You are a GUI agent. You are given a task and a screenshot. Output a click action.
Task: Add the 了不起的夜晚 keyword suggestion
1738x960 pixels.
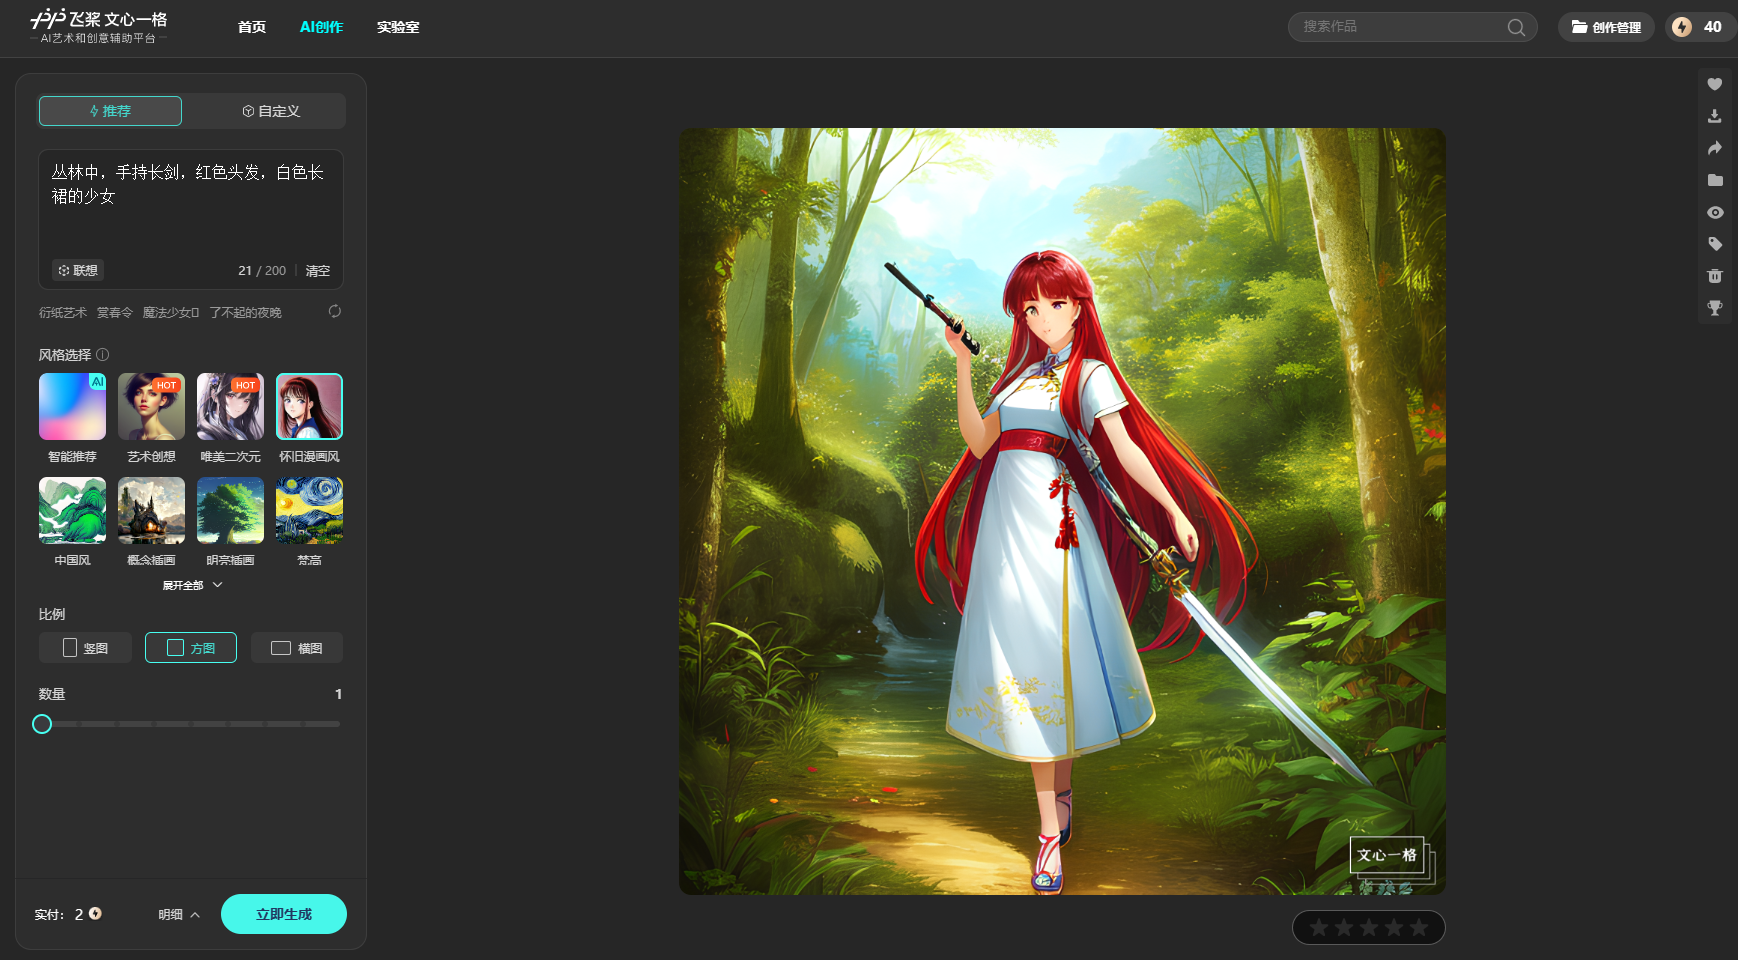point(246,312)
